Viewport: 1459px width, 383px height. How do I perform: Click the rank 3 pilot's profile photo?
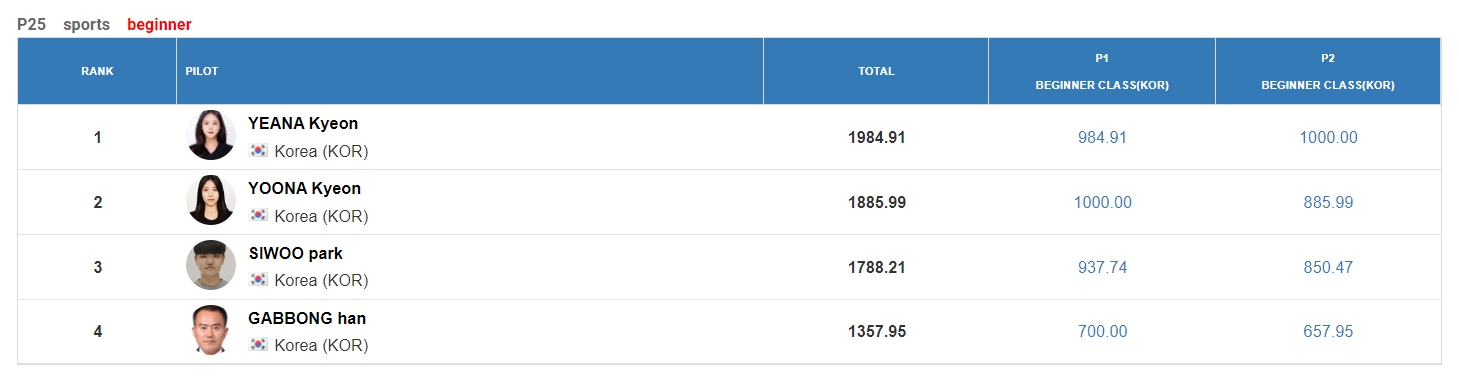pyautogui.click(x=211, y=265)
